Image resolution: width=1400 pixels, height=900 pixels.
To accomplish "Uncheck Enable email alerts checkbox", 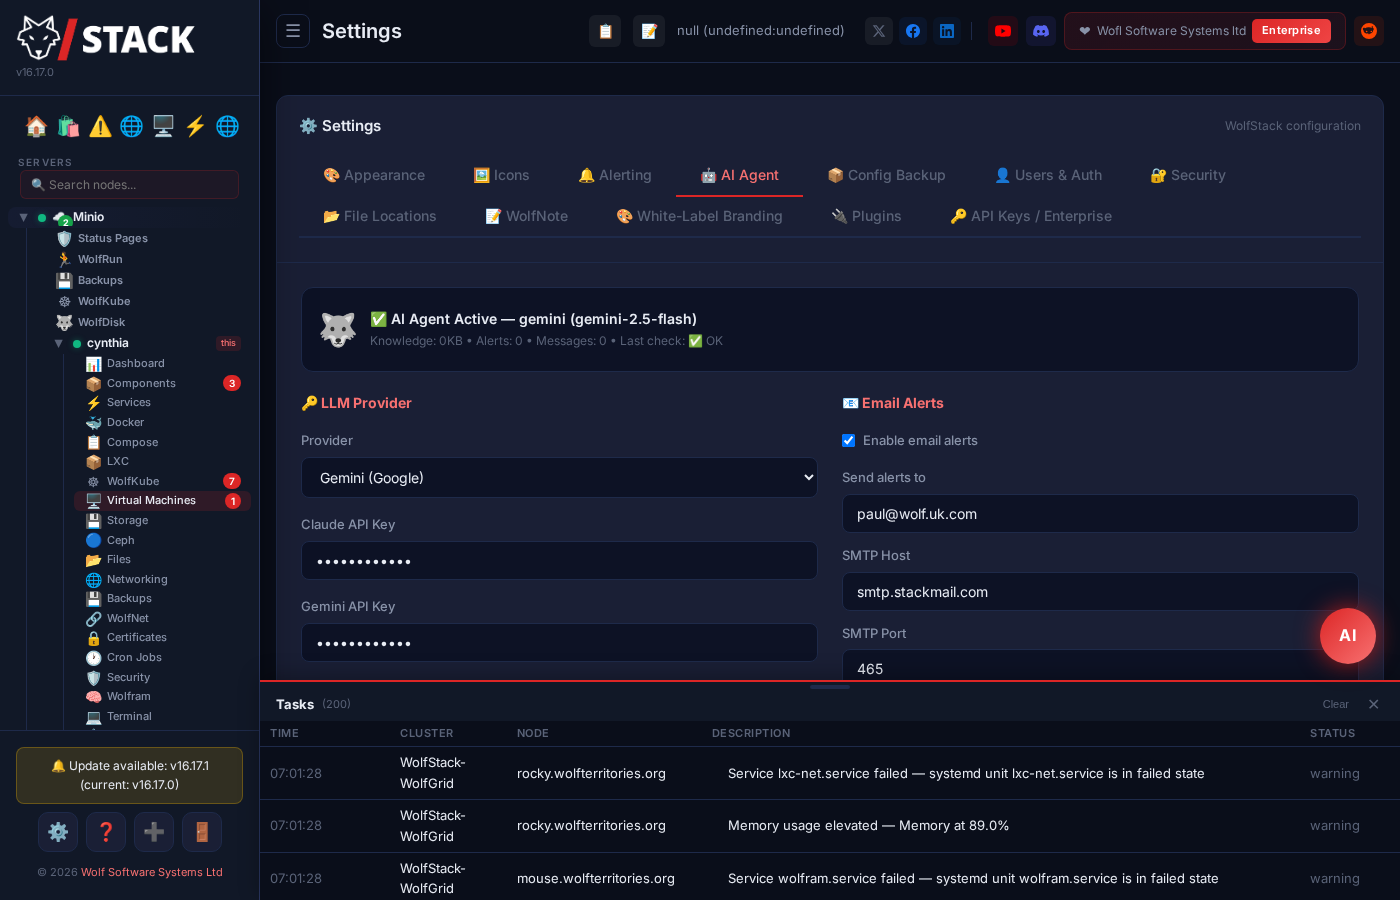I will [x=849, y=440].
